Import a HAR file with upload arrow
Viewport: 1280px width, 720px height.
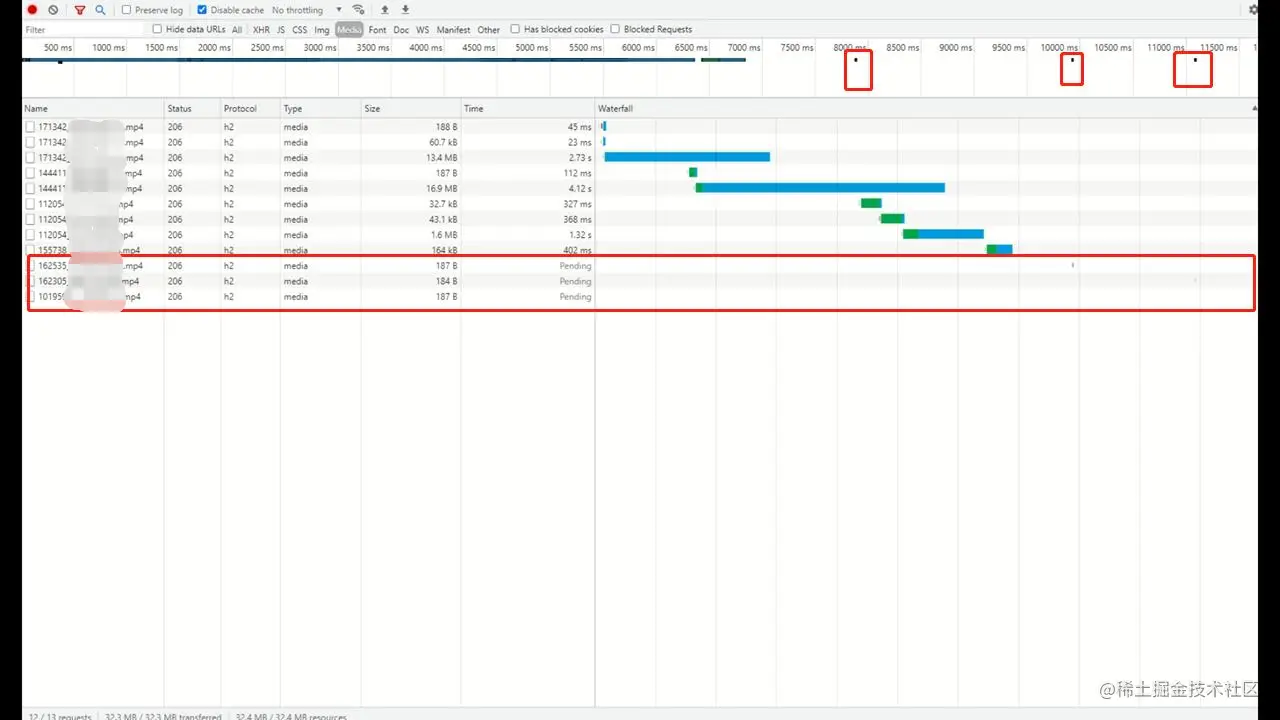(x=385, y=10)
